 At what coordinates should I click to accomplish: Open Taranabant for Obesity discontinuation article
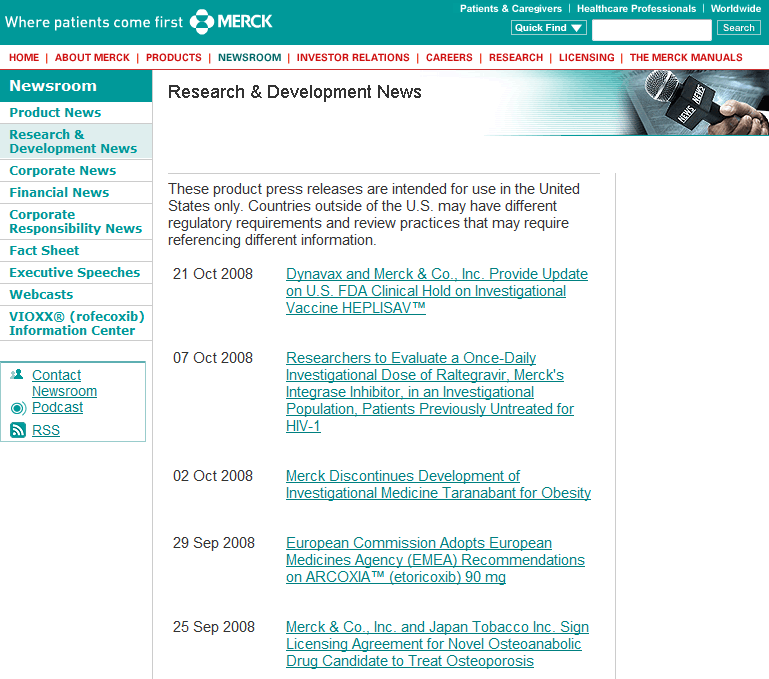438,484
